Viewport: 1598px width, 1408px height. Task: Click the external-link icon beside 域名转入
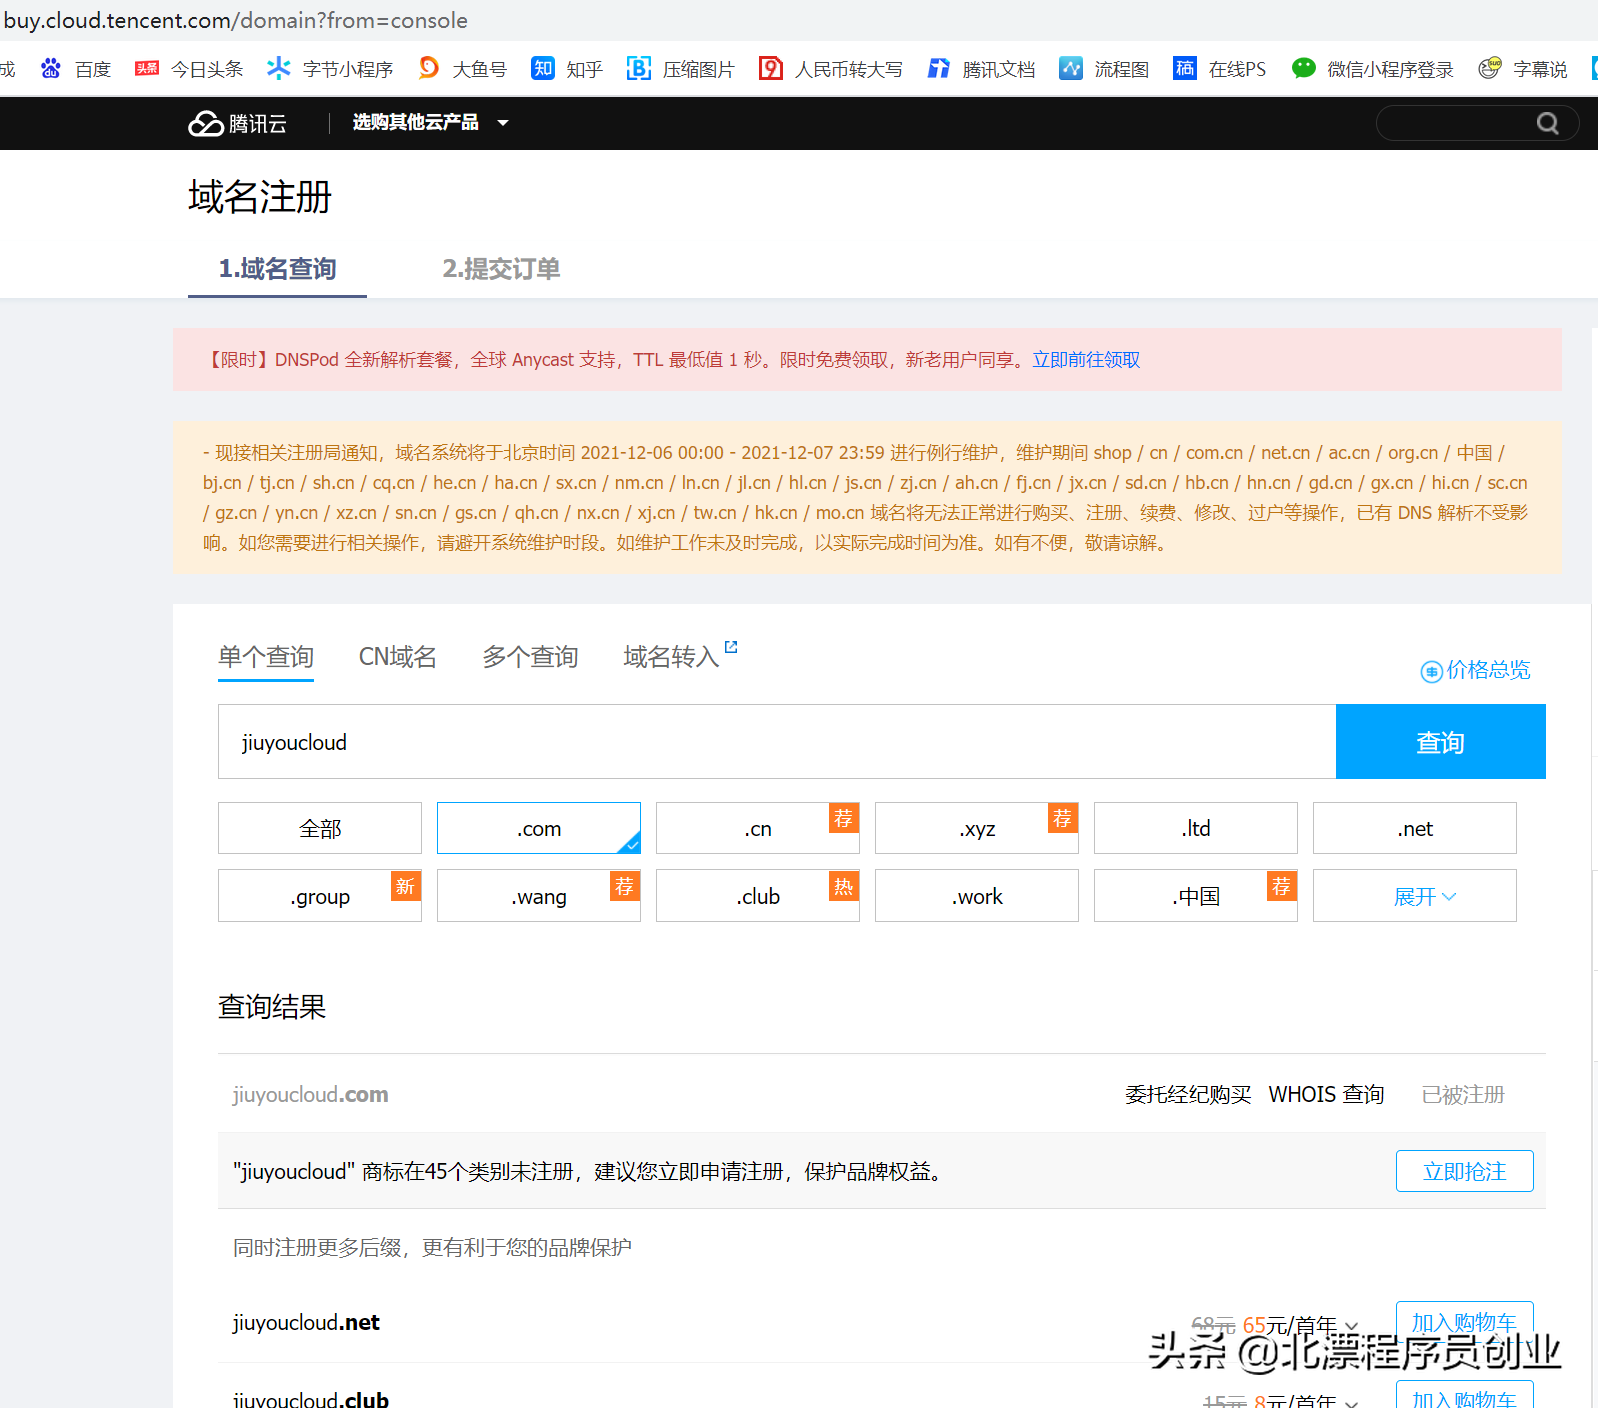(x=731, y=647)
